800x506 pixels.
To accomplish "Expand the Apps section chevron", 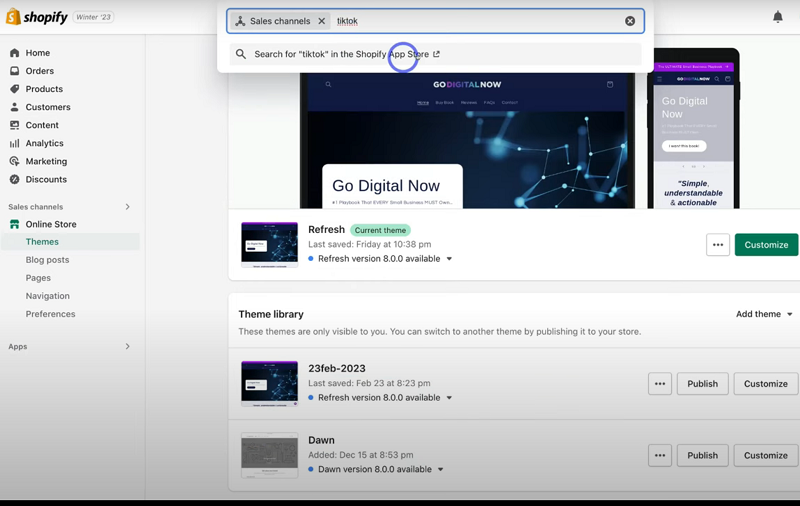I will point(128,346).
